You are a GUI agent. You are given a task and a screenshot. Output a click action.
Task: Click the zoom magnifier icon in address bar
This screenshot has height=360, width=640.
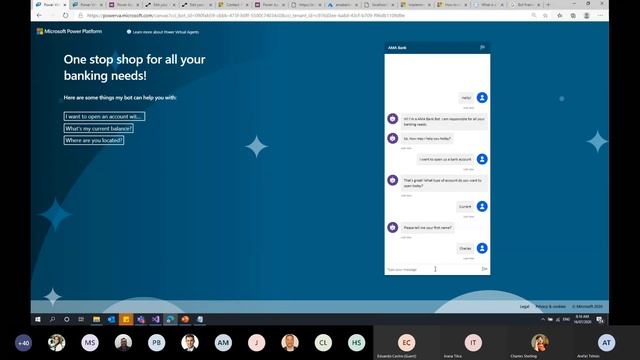tap(533, 16)
